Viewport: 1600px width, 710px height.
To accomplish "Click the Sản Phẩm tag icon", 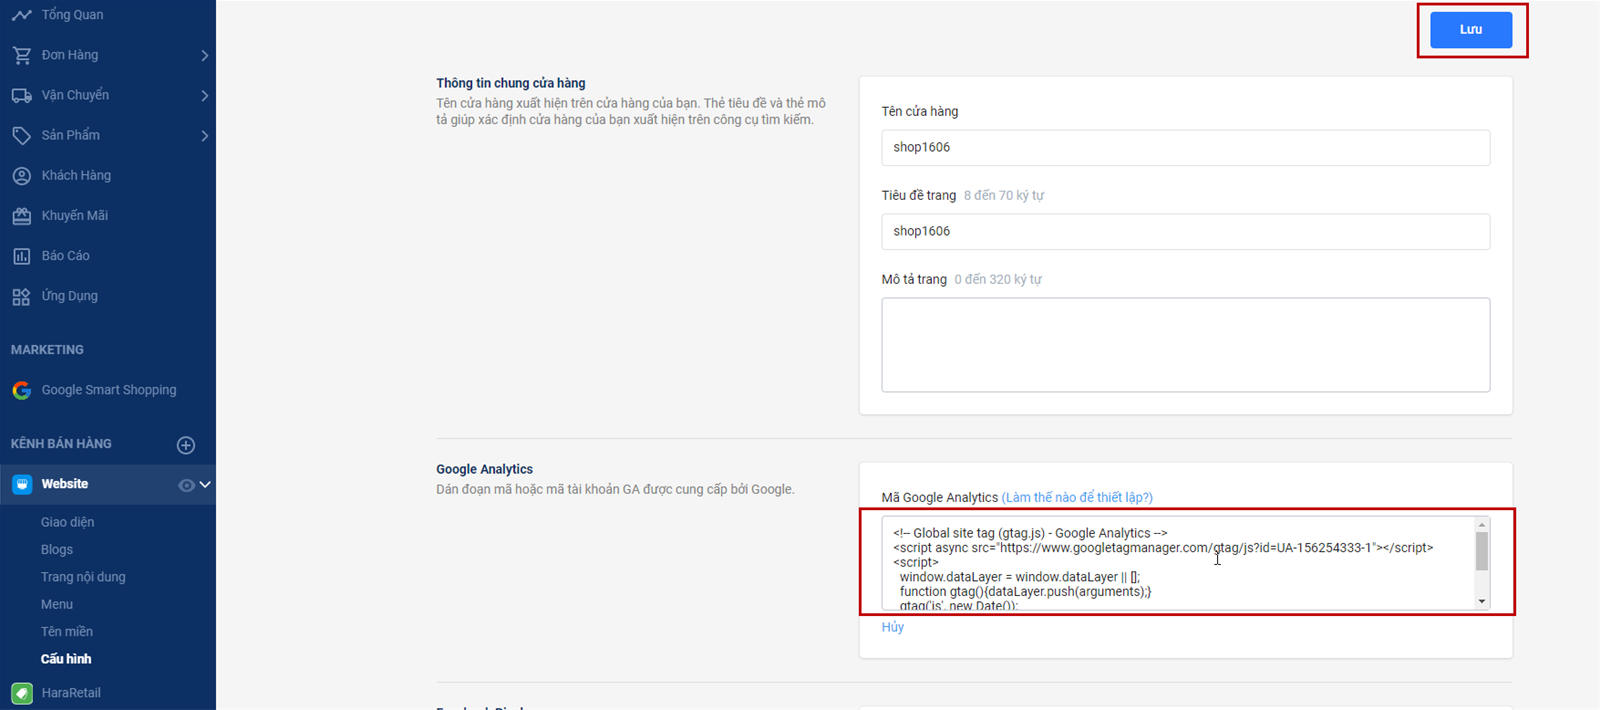I will [x=21, y=135].
